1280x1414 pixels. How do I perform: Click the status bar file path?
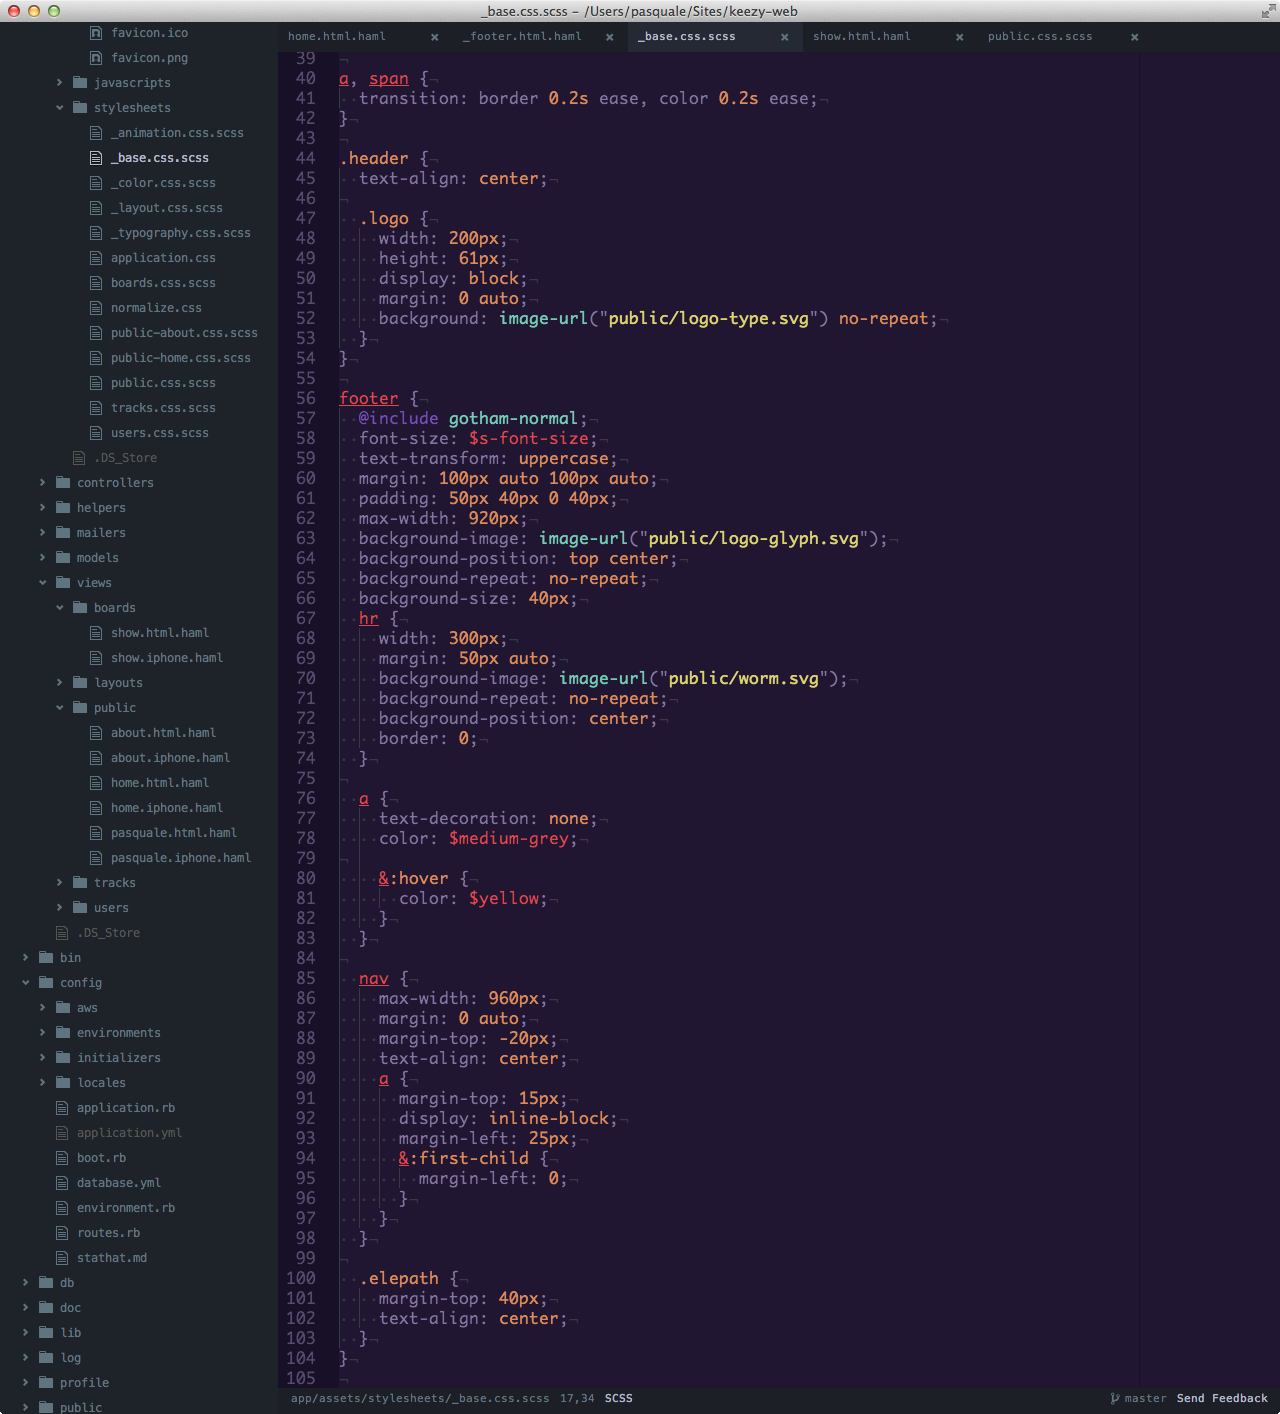(x=420, y=1399)
